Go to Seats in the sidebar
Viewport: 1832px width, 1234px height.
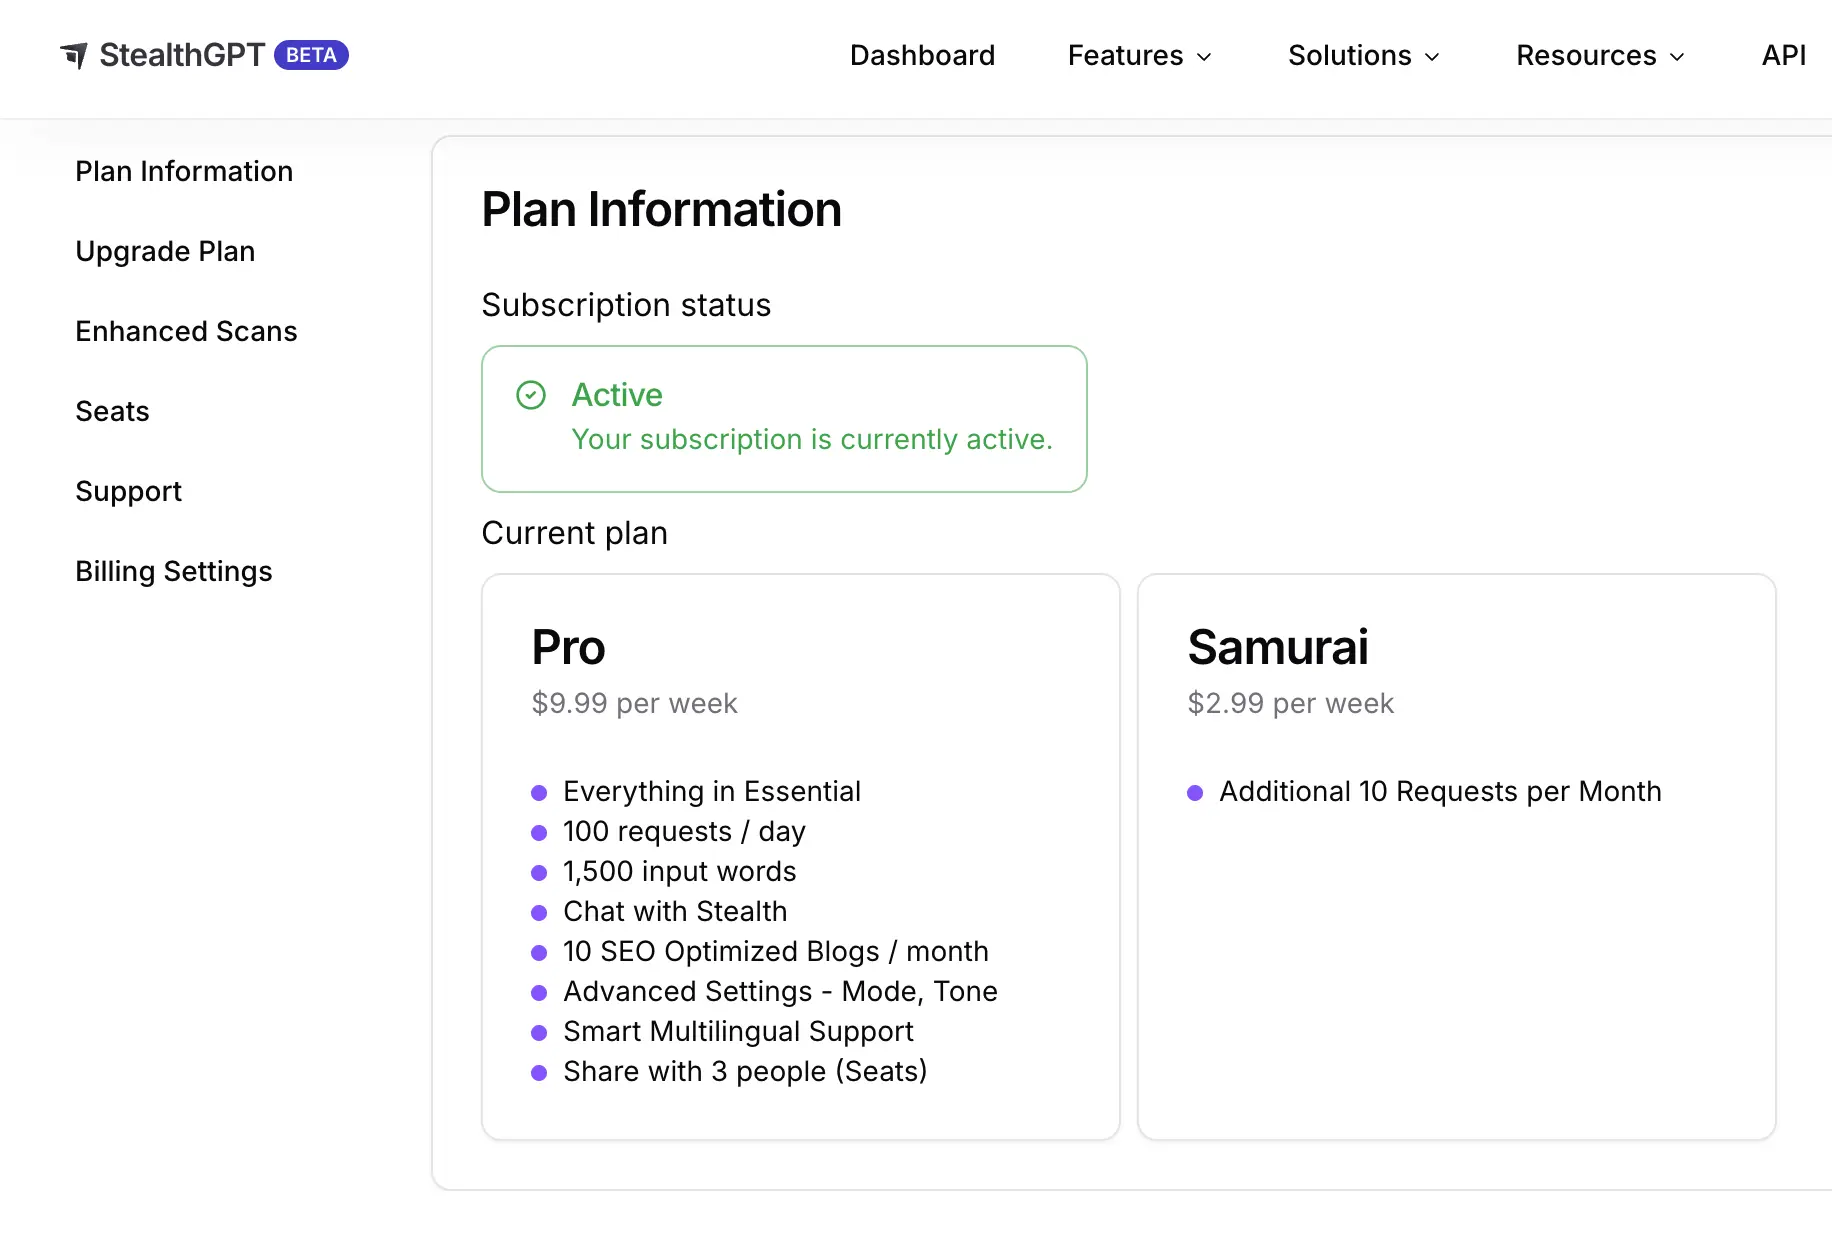112,411
